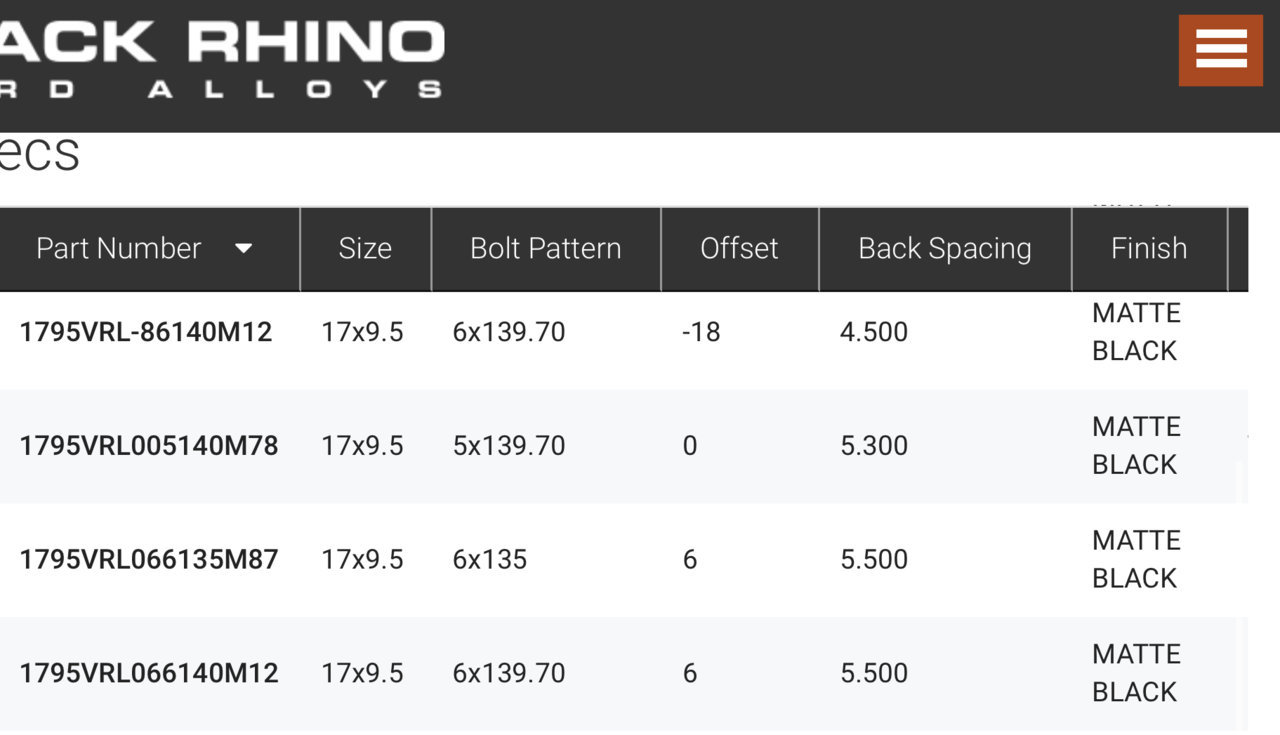
Task: Click the Black Rhino Hard Alloys logo
Action: (x=221, y=58)
